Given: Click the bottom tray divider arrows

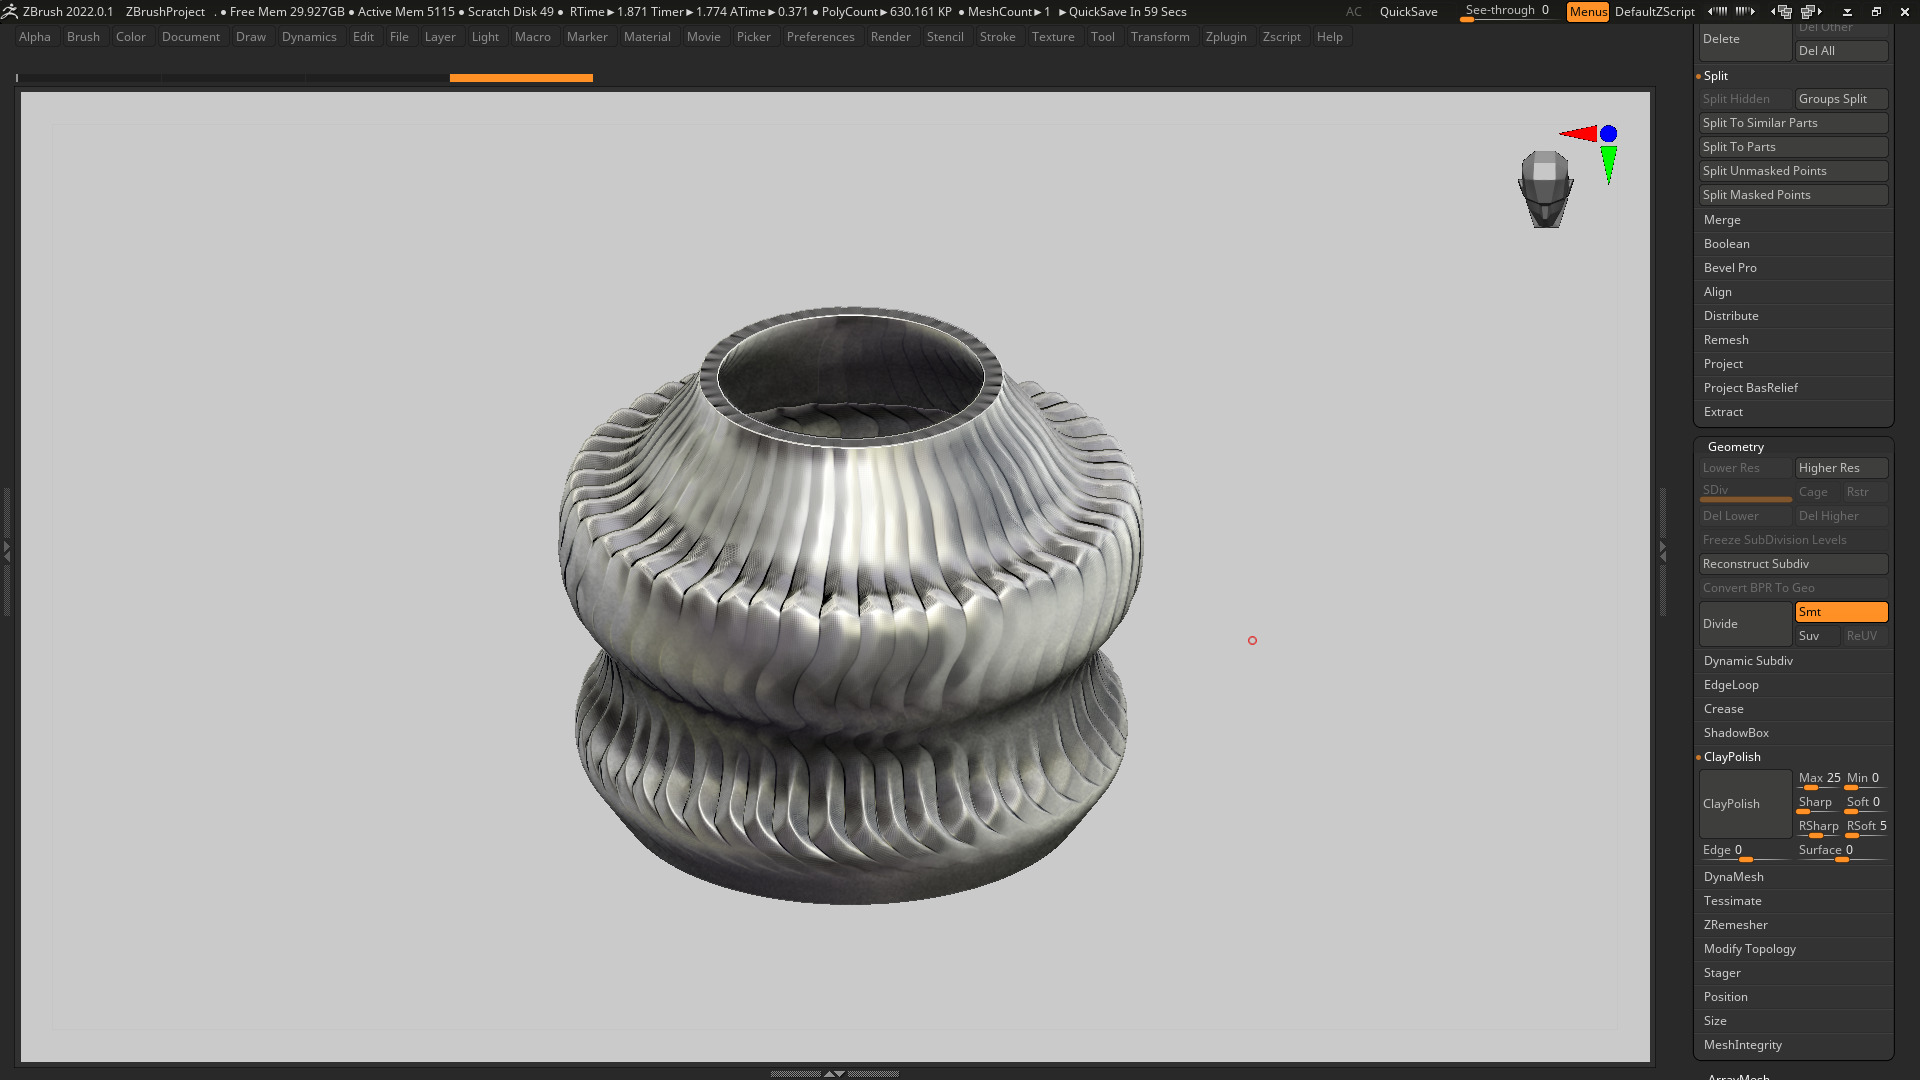Looking at the screenshot, I should [x=834, y=1073].
